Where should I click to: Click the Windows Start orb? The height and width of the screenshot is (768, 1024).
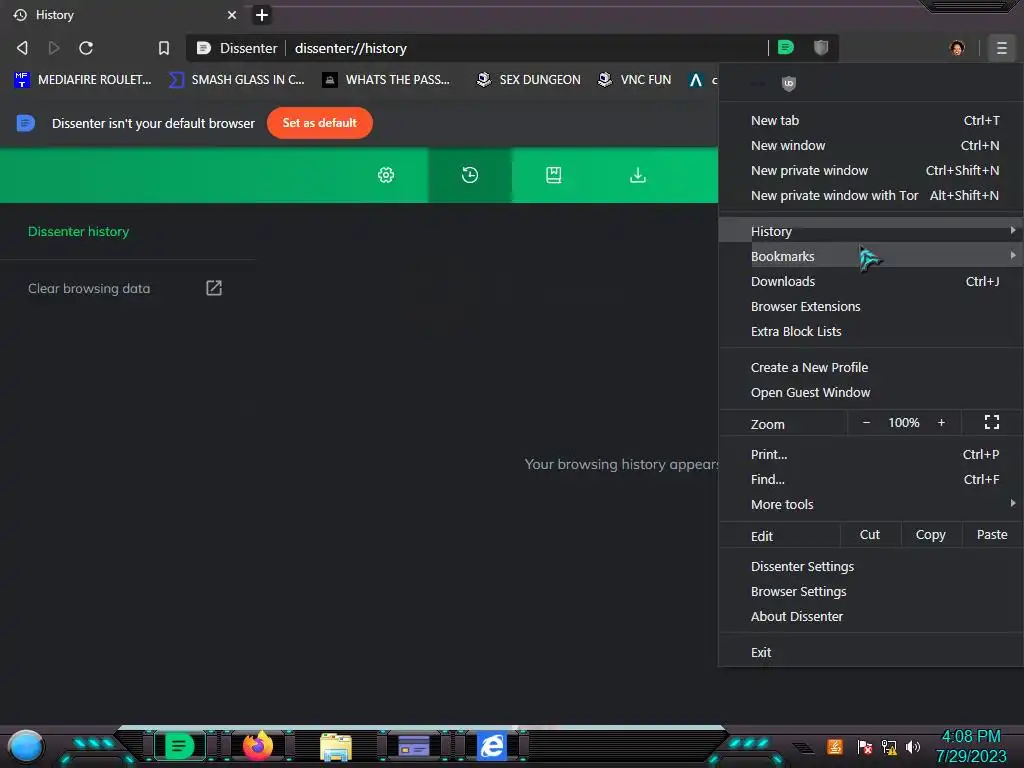[x=25, y=746]
